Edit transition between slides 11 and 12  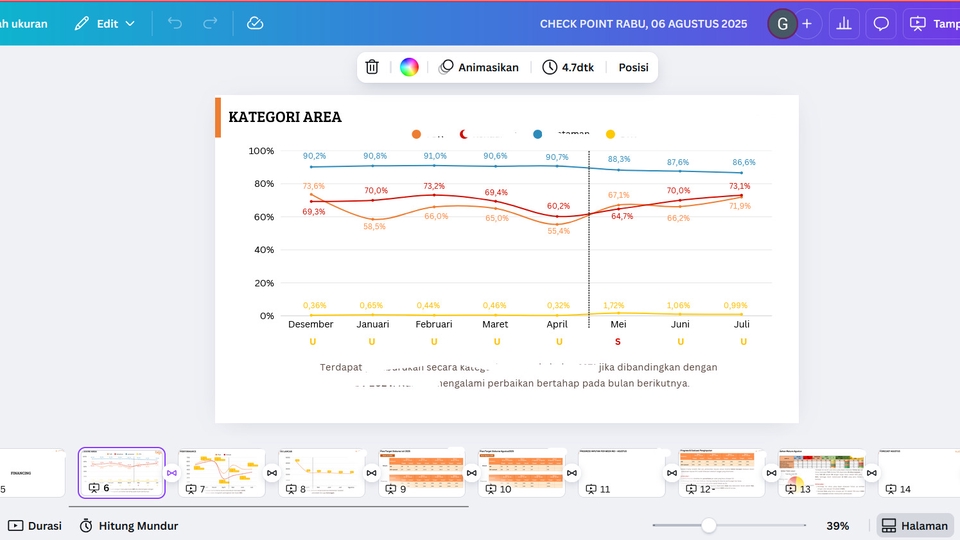click(672, 473)
